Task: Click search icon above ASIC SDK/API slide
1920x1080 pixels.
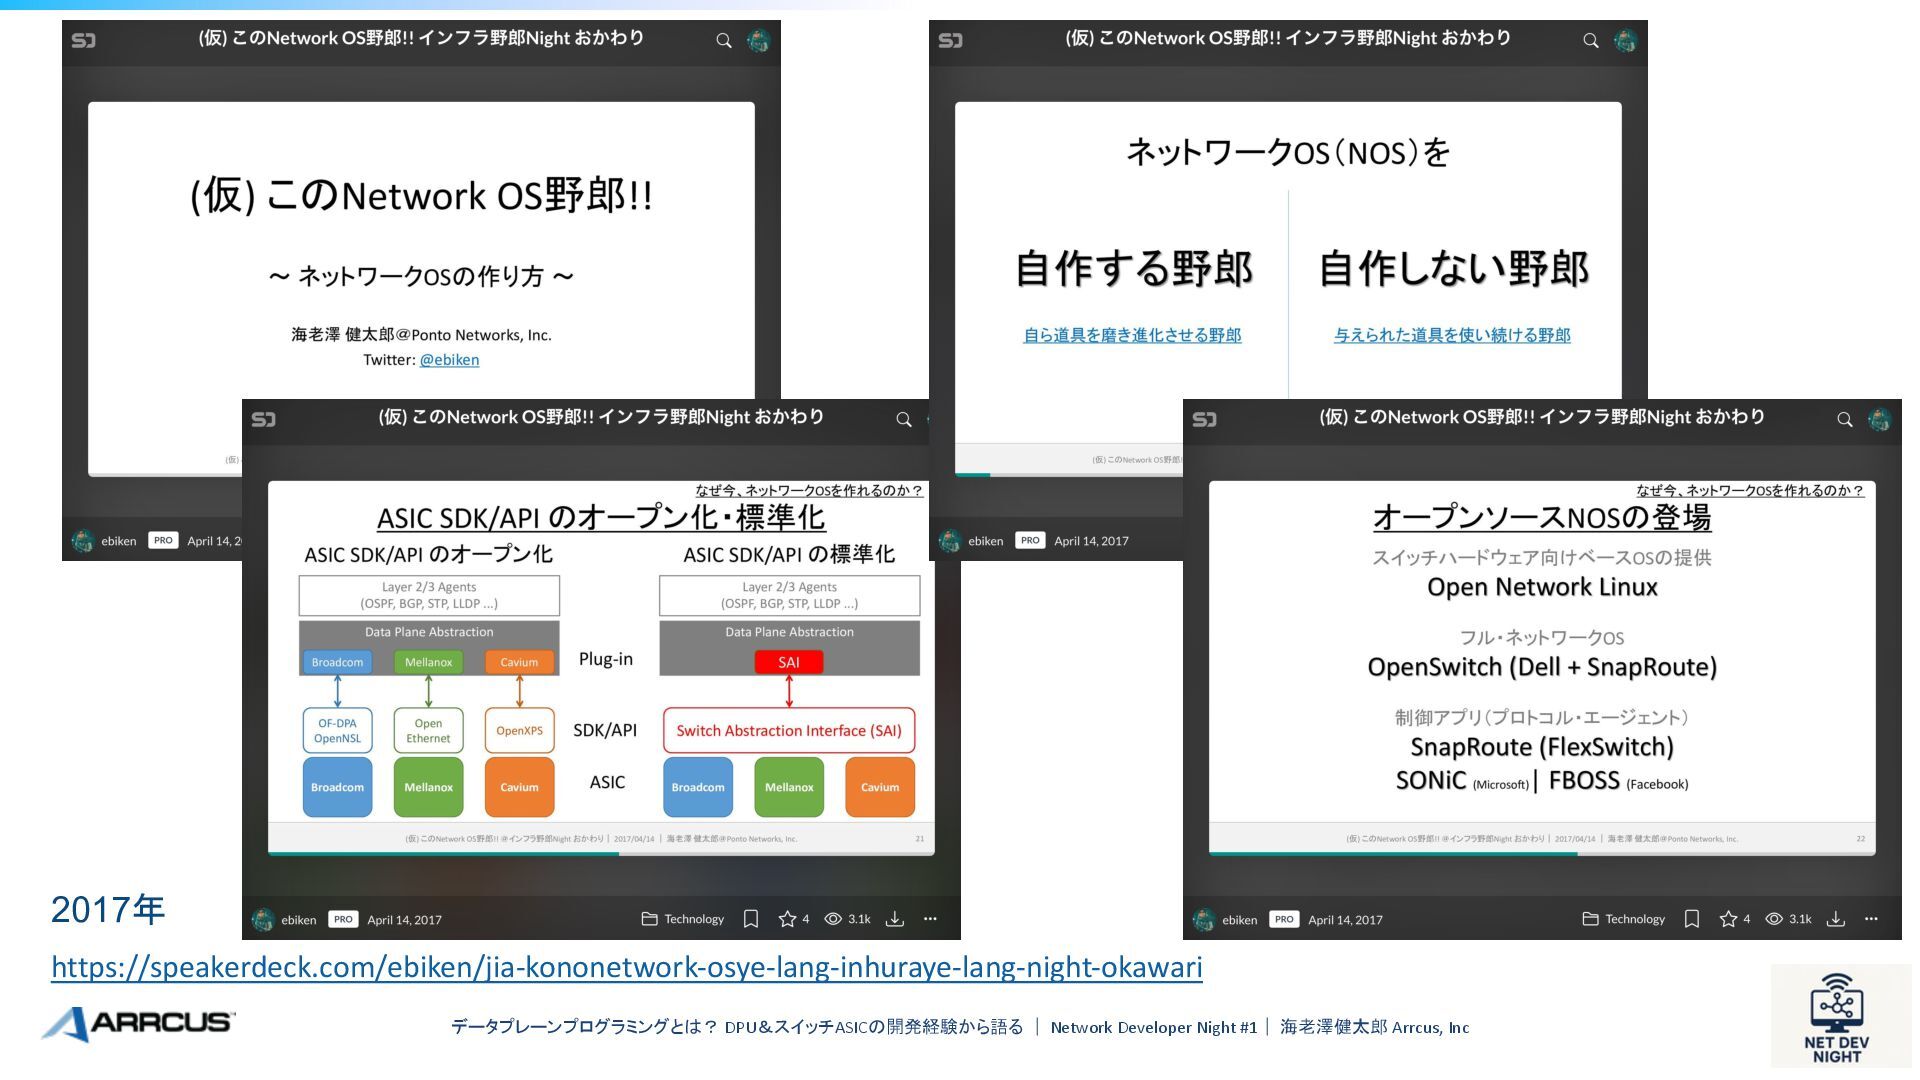Action: point(903,420)
